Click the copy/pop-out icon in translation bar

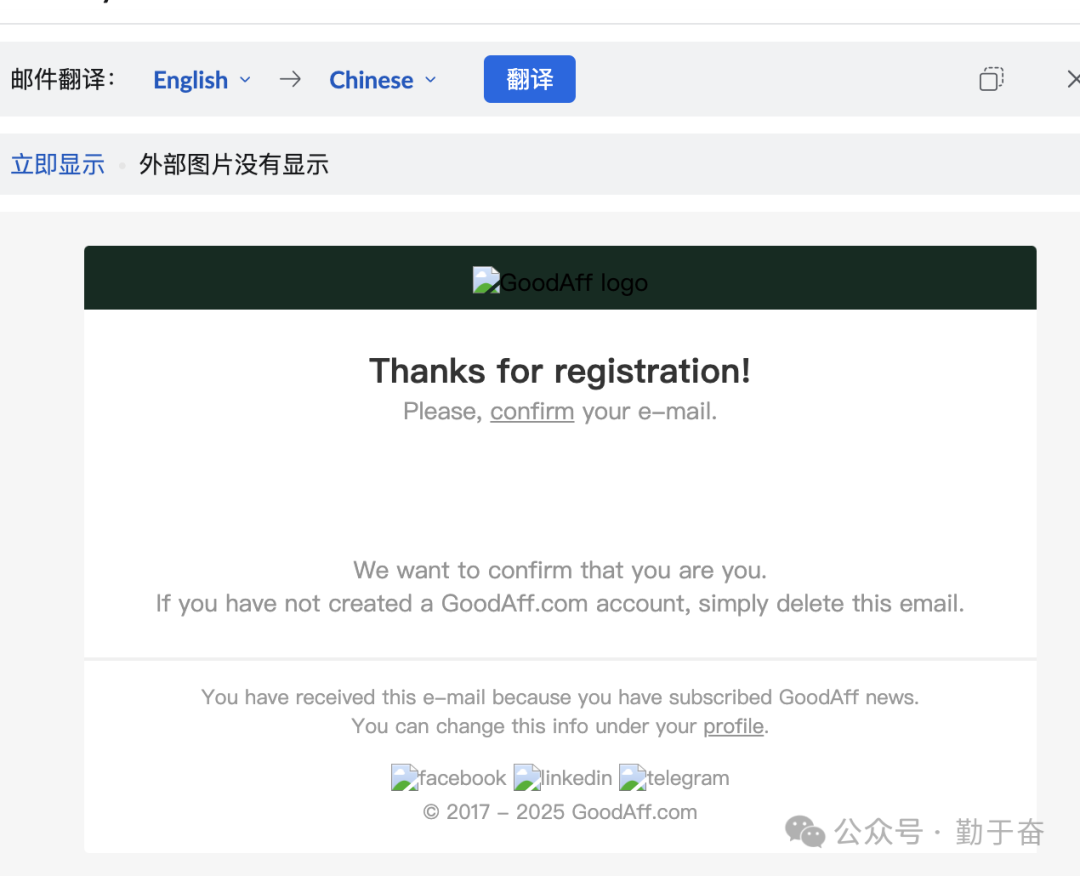coord(991,79)
